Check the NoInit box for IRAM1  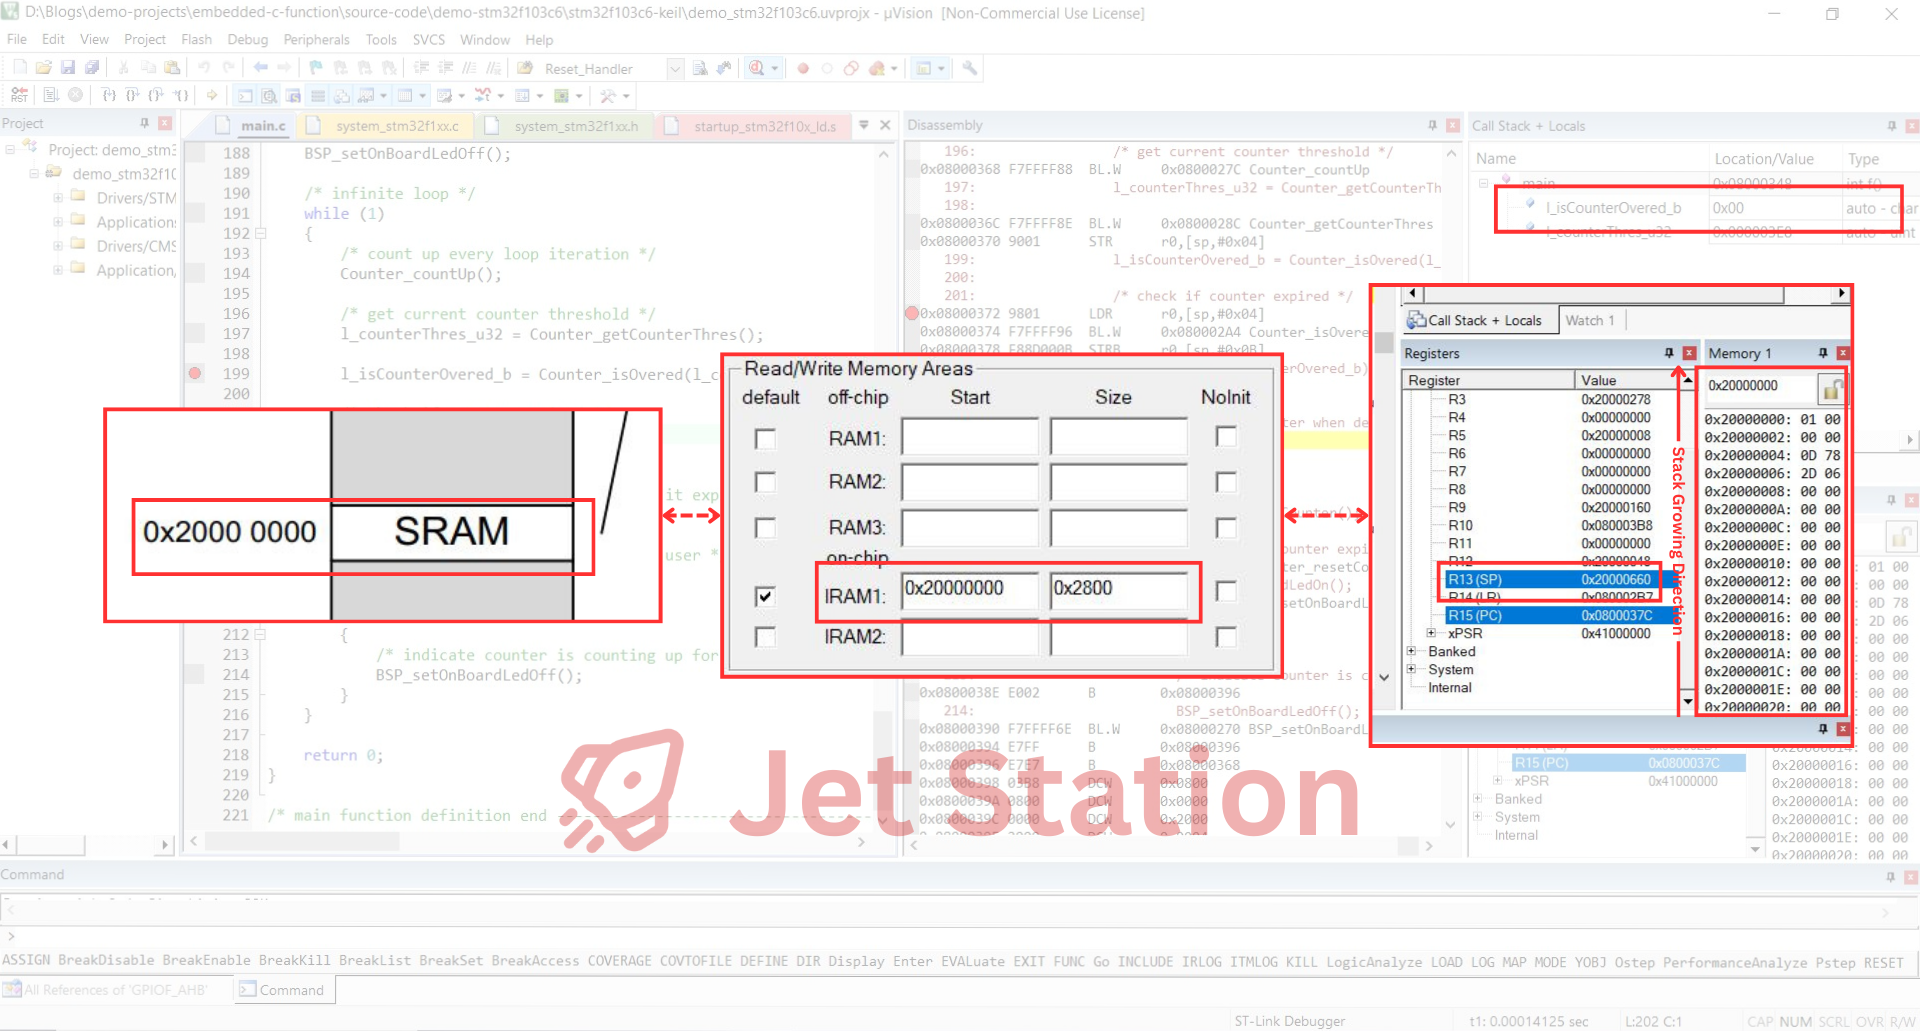tap(1226, 591)
